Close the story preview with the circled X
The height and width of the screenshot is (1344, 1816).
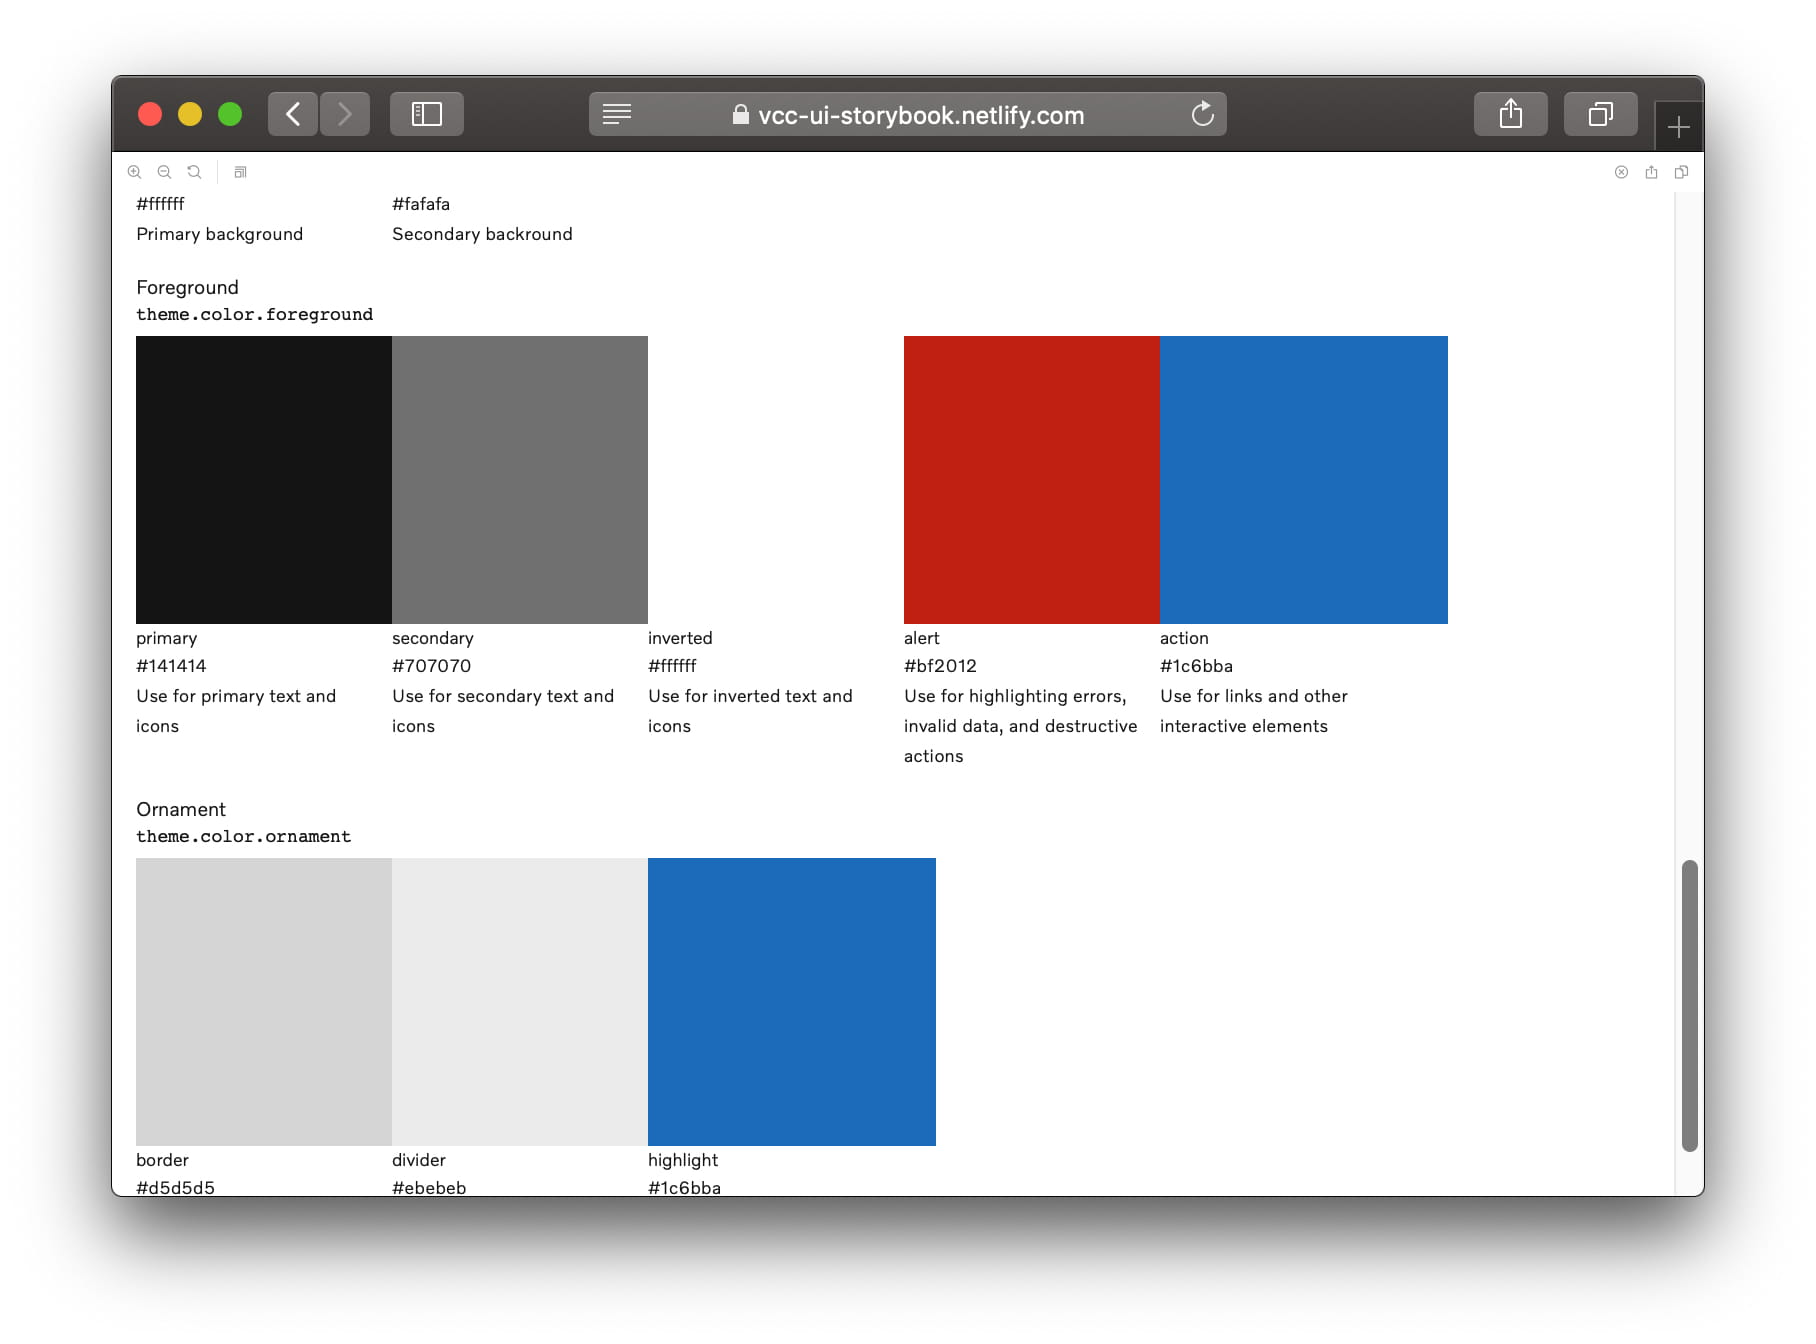[x=1620, y=171]
